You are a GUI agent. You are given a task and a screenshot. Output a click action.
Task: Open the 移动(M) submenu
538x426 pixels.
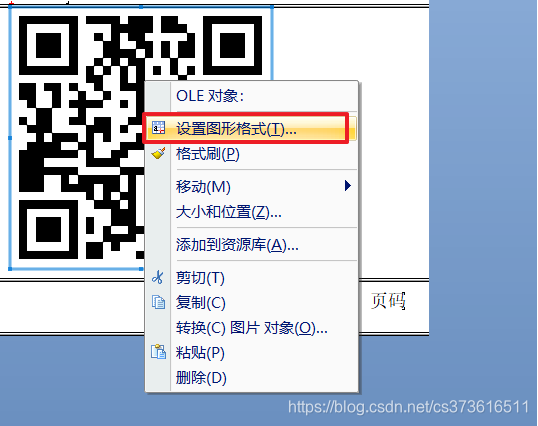pos(251,187)
